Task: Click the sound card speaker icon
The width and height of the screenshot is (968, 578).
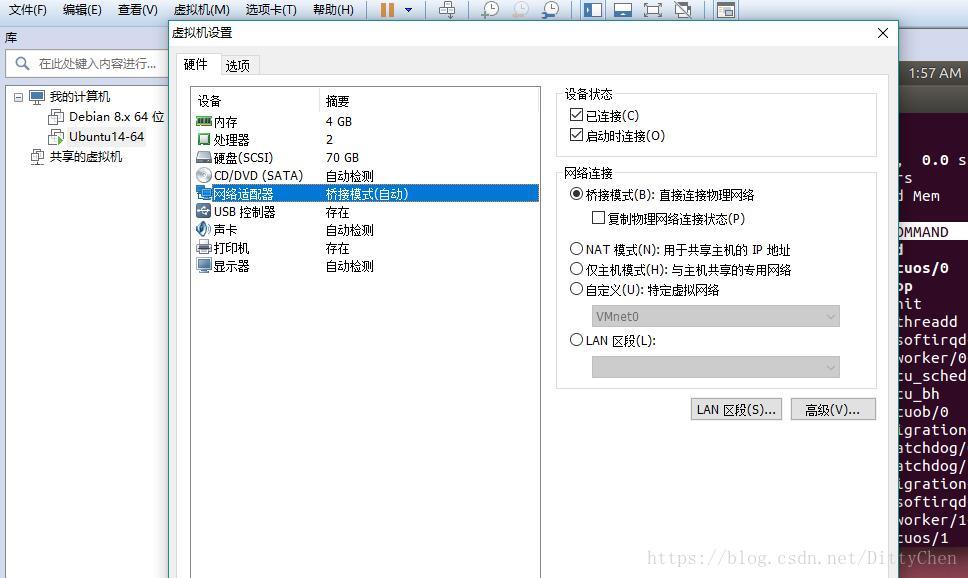Action: click(204, 229)
